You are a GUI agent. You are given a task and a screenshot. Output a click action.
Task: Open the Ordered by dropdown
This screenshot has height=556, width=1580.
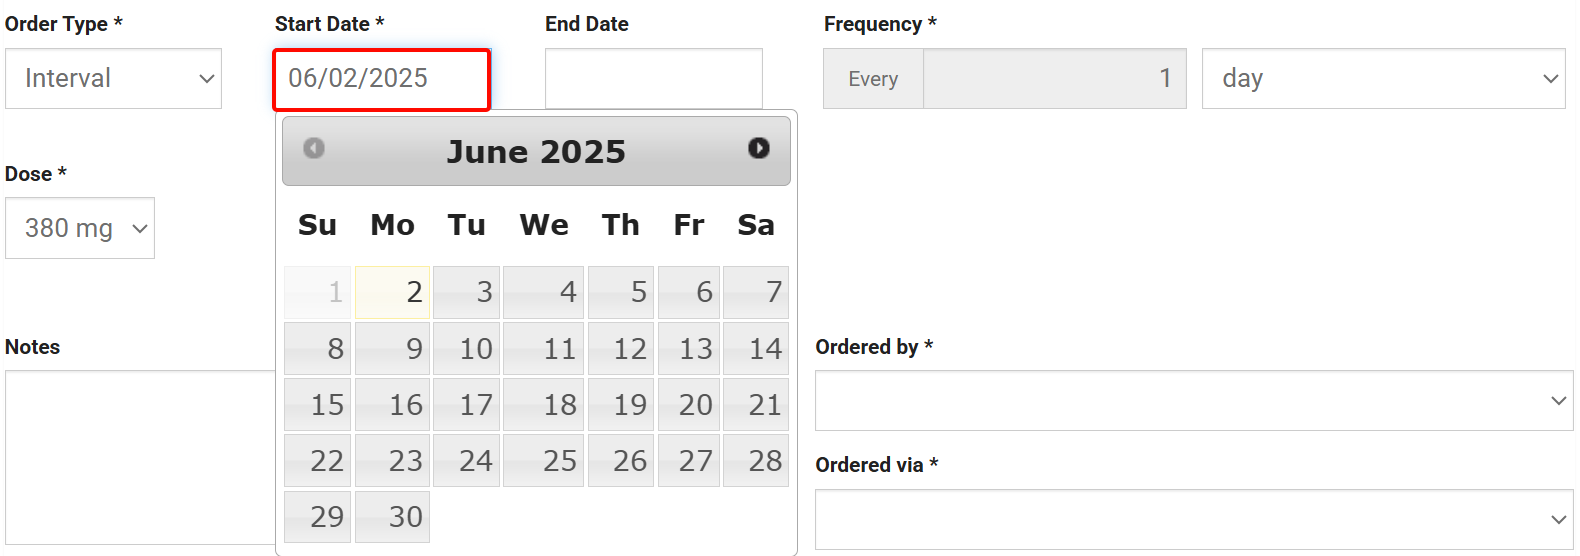coord(1193,401)
